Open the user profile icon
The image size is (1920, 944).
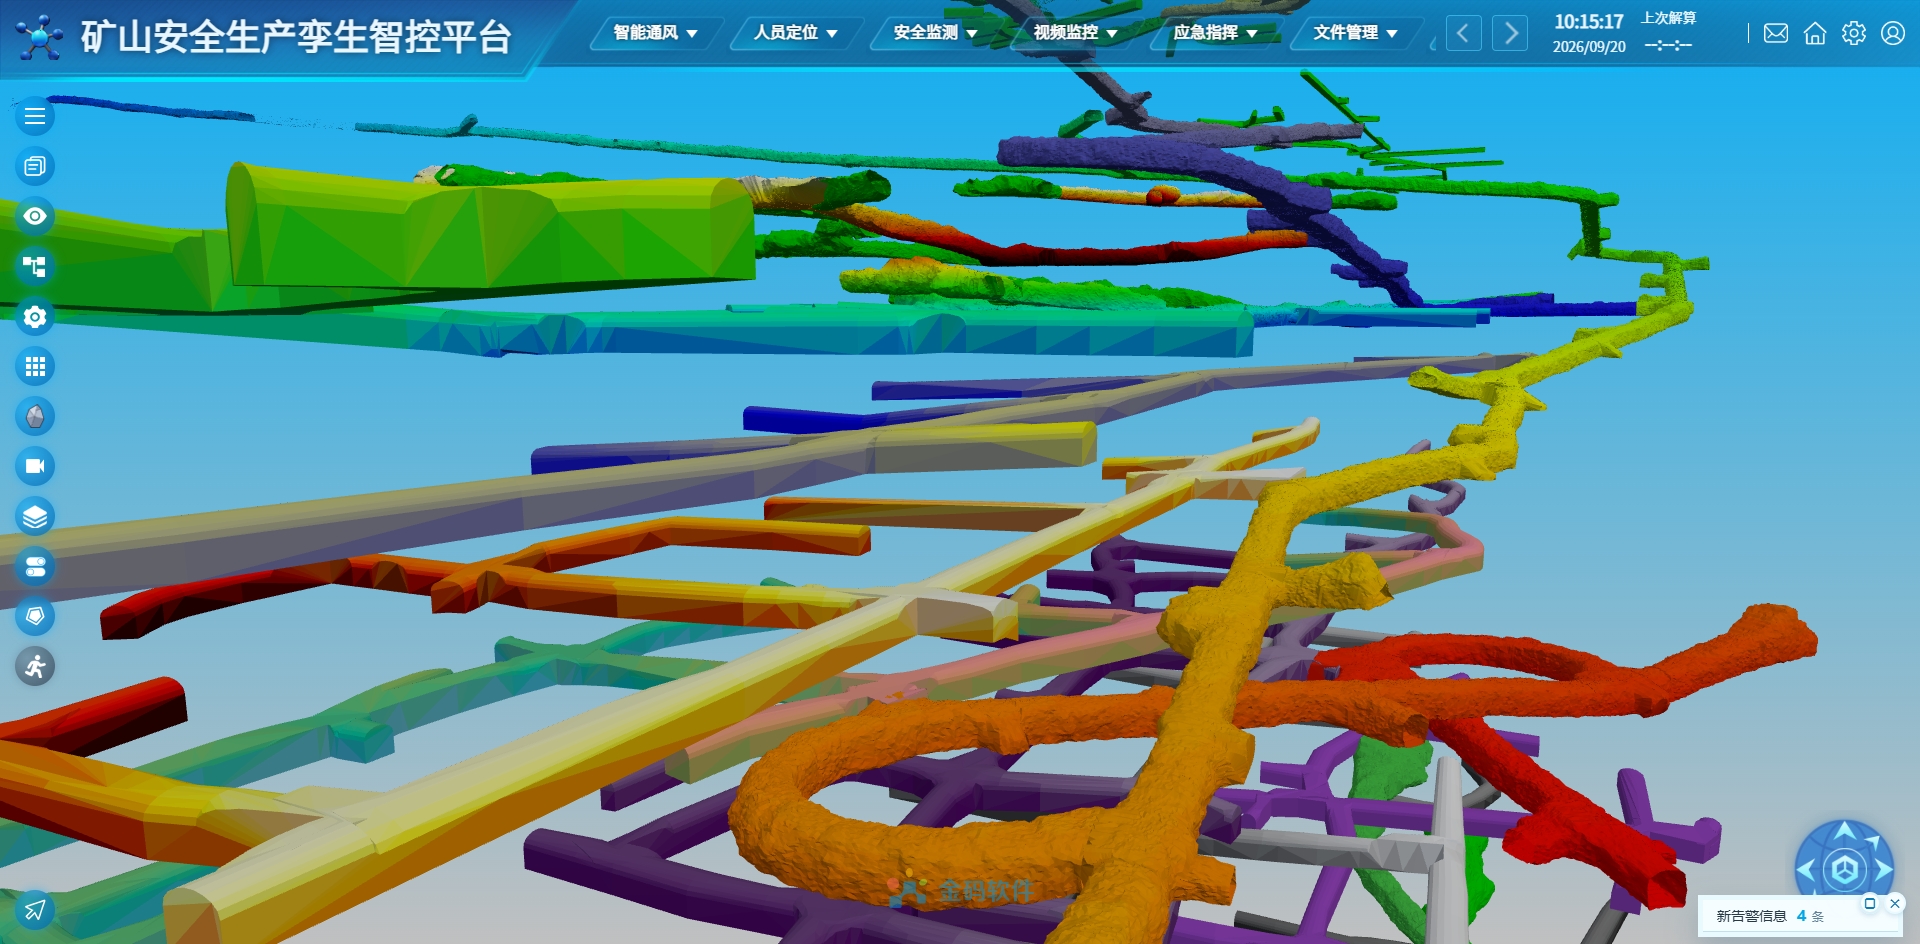pos(1893,33)
